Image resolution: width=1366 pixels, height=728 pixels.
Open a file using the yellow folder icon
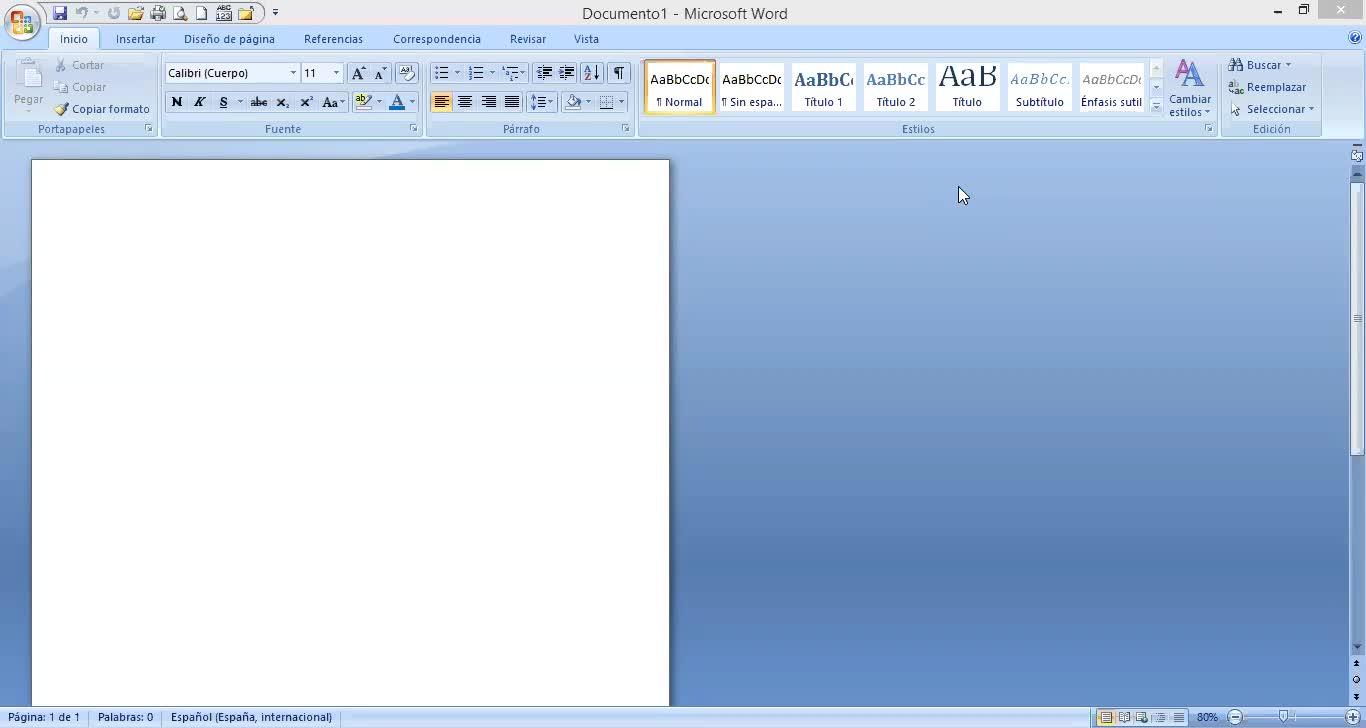tap(136, 13)
